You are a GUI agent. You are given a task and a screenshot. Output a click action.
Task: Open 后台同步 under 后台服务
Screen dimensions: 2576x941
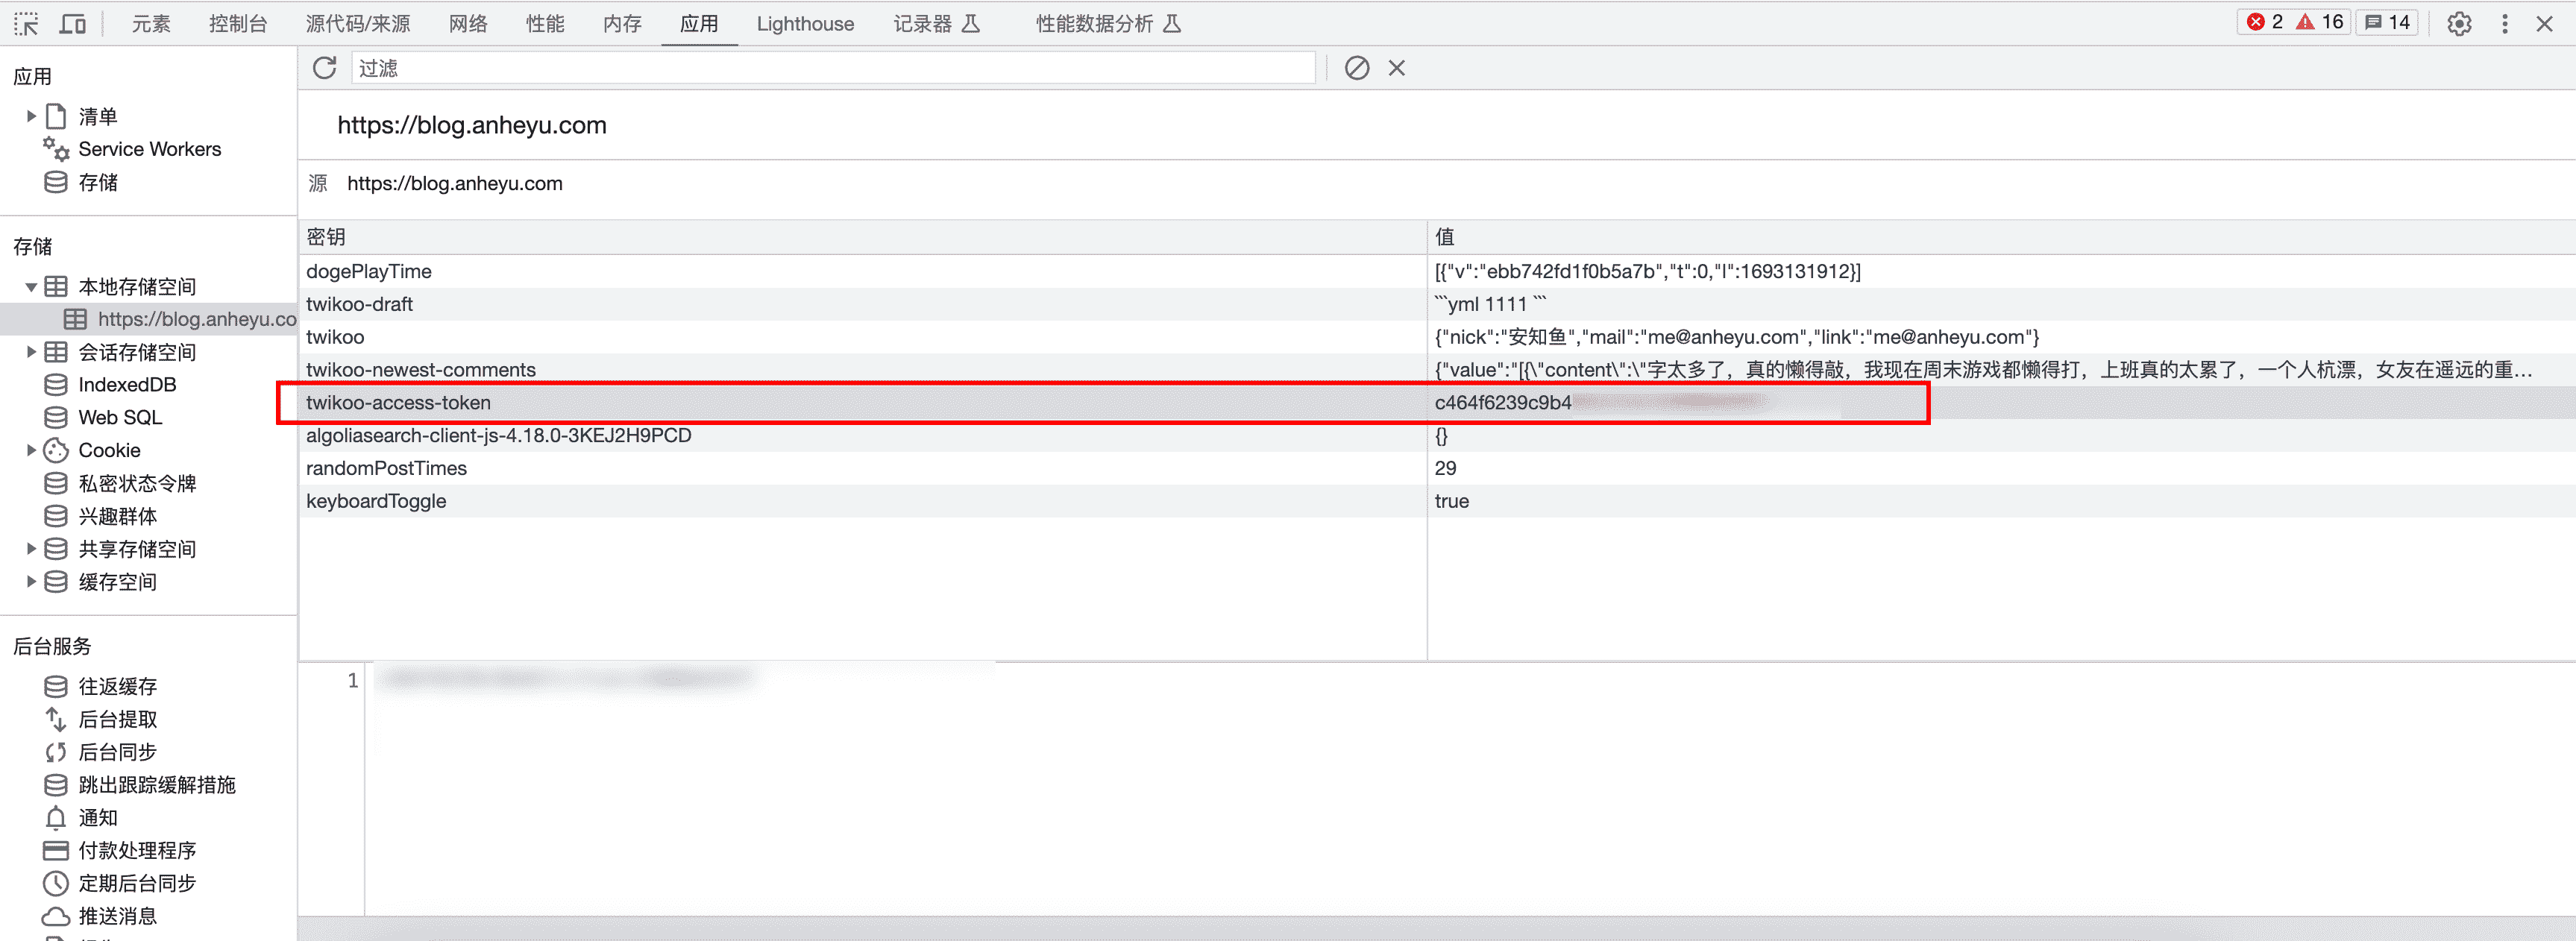tap(117, 753)
